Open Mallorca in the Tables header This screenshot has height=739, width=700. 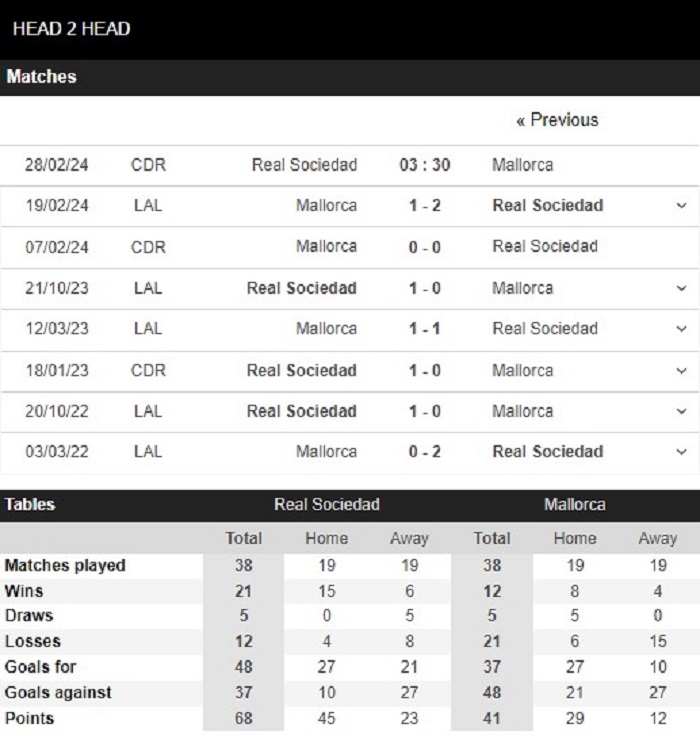(575, 505)
